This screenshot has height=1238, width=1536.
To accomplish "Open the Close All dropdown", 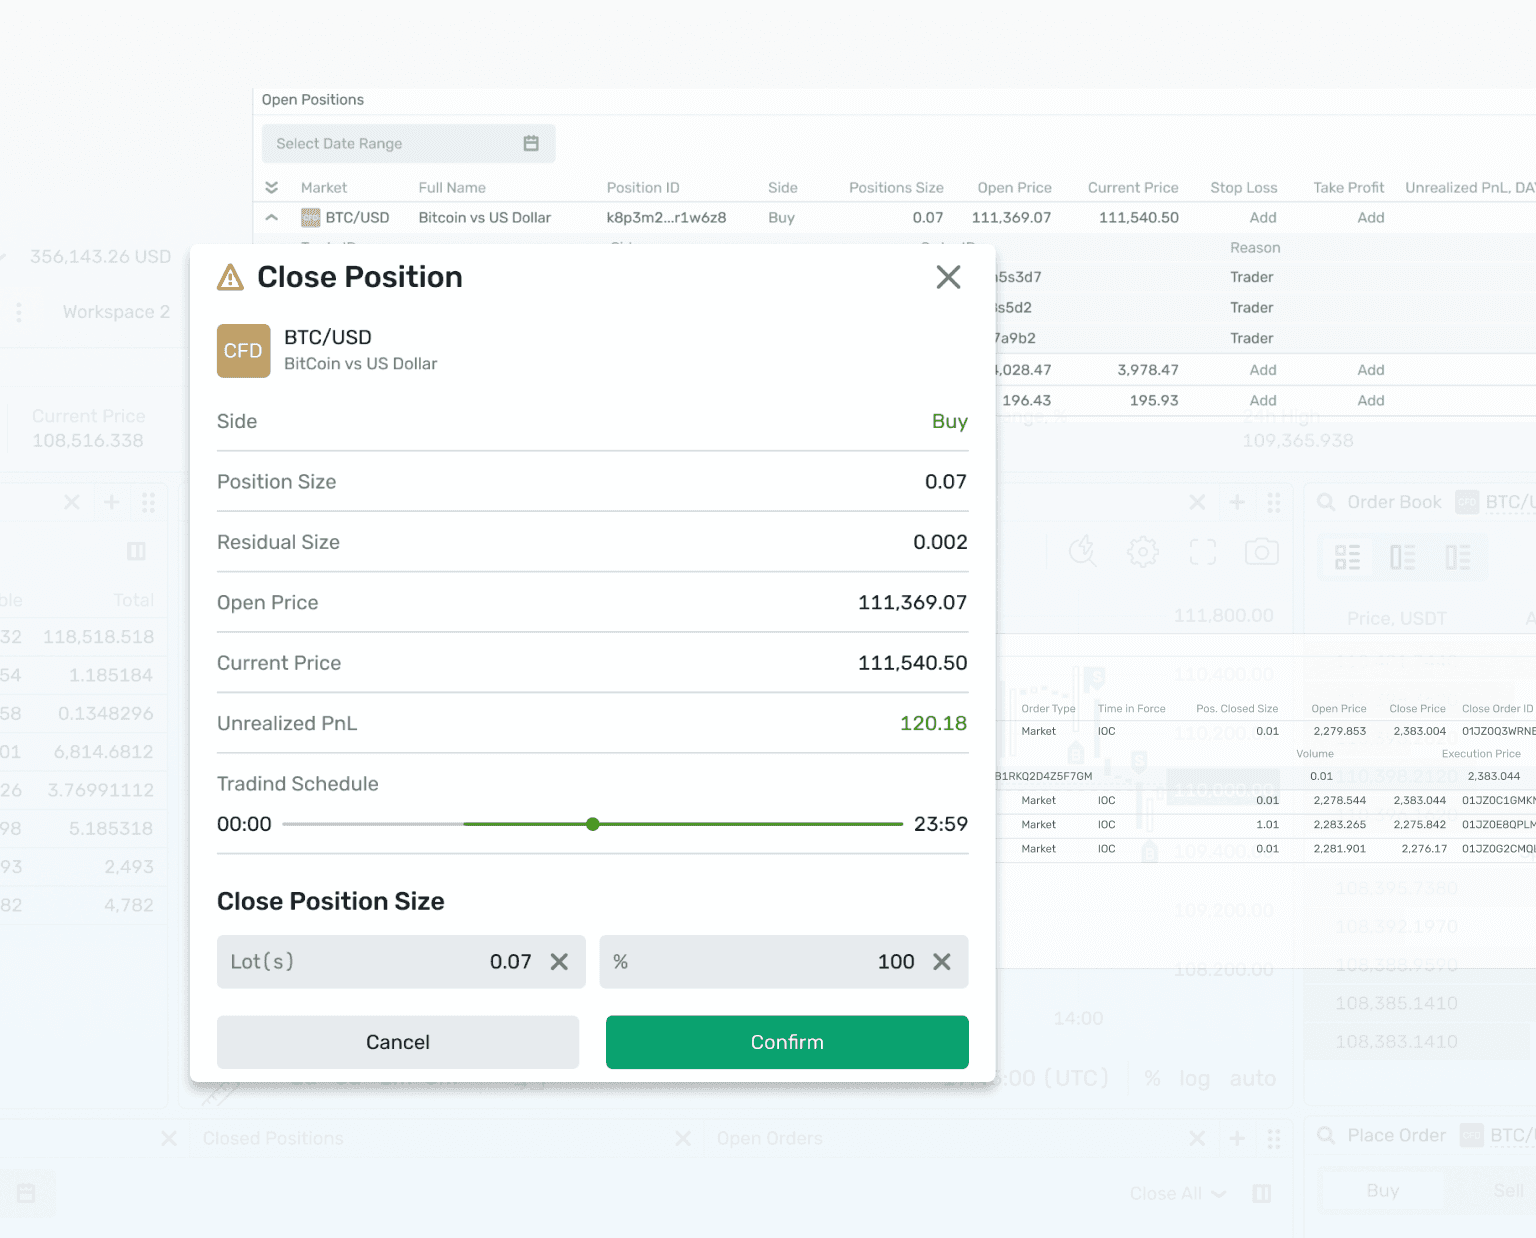I will [x=1178, y=1194].
